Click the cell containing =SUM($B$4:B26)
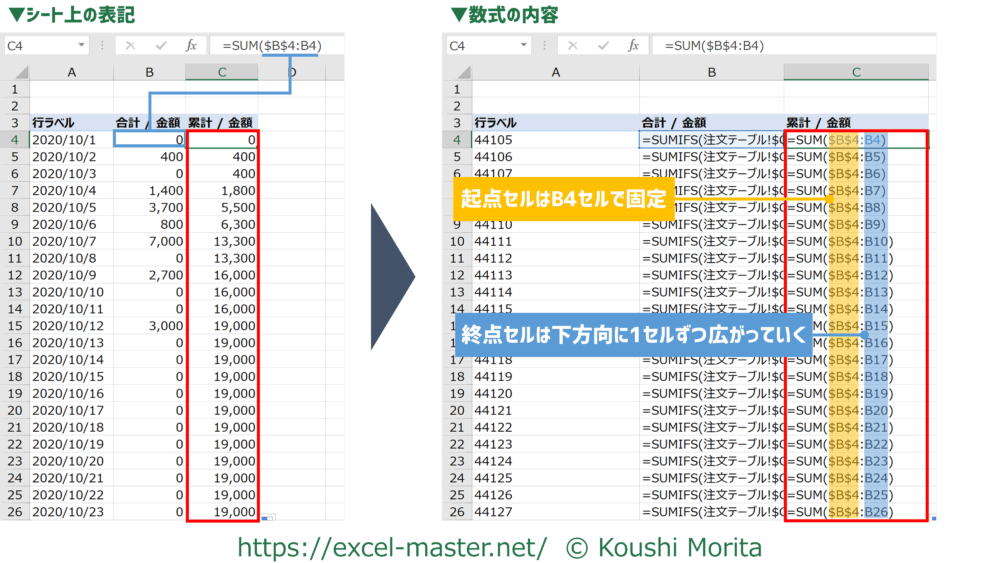Image resolution: width=1000 pixels, height=563 pixels. click(856, 512)
